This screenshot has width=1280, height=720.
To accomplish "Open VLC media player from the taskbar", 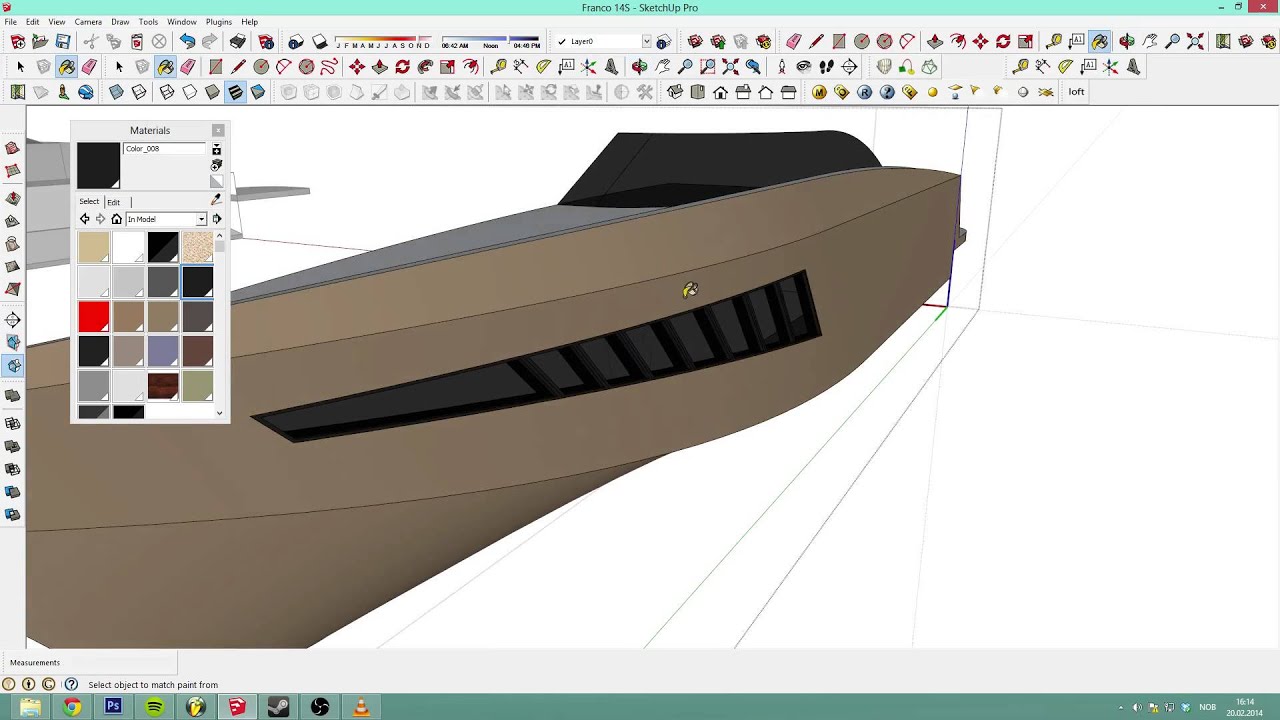I will click(361, 707).
